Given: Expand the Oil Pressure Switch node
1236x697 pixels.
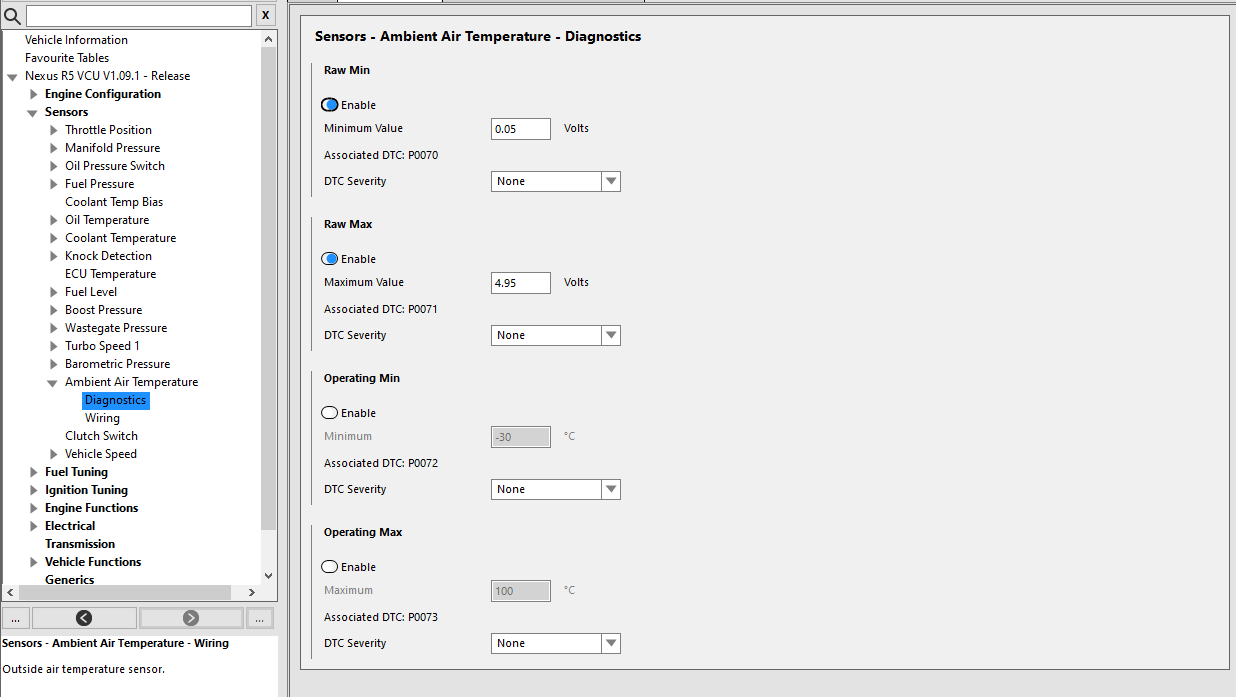Looking at the screenshot, I should pos(54,166).
